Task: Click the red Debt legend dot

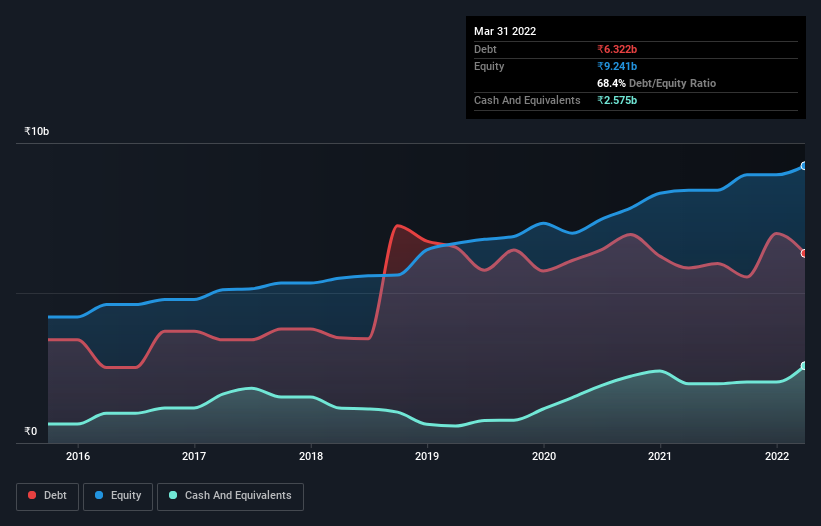Action: [32, 495]
